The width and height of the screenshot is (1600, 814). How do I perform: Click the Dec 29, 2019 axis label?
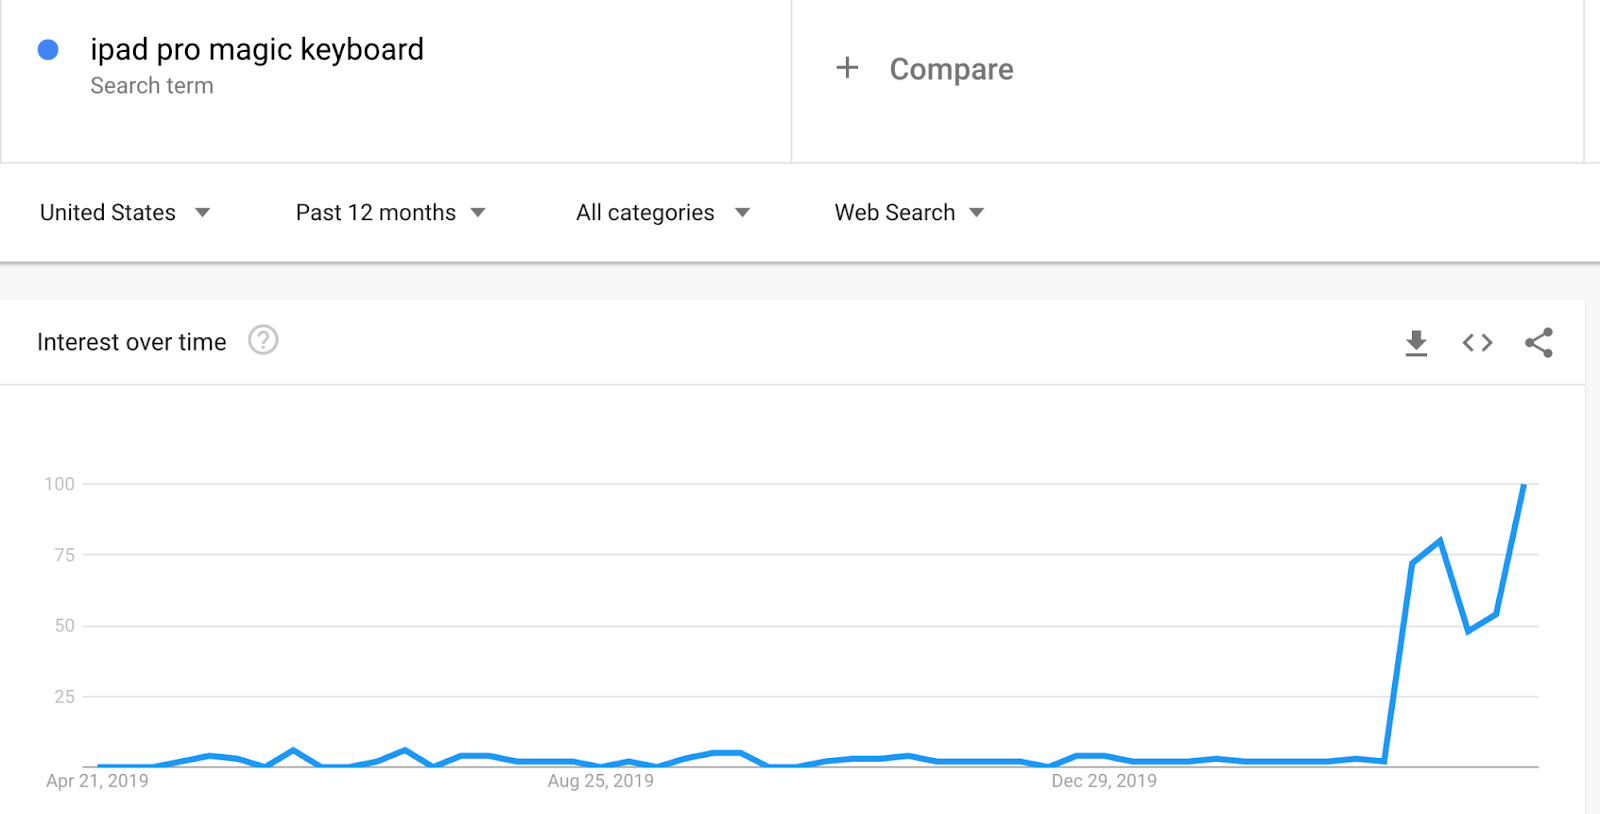pos(1103,781)
